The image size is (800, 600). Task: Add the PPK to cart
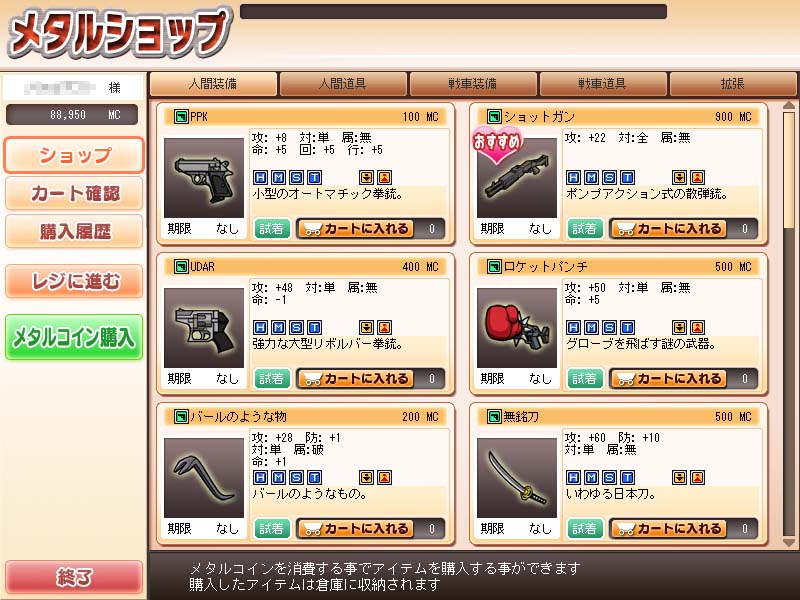pos(357,229)
